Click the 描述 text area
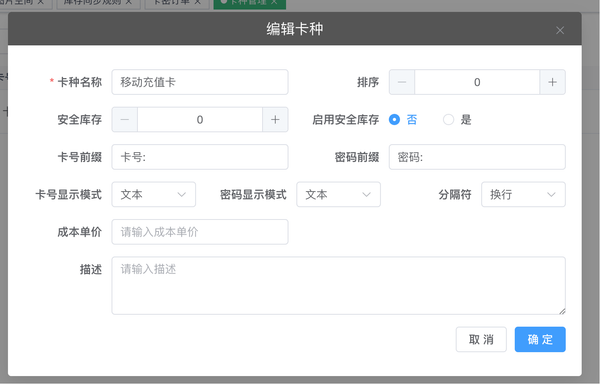 click(x=338, y=286)
